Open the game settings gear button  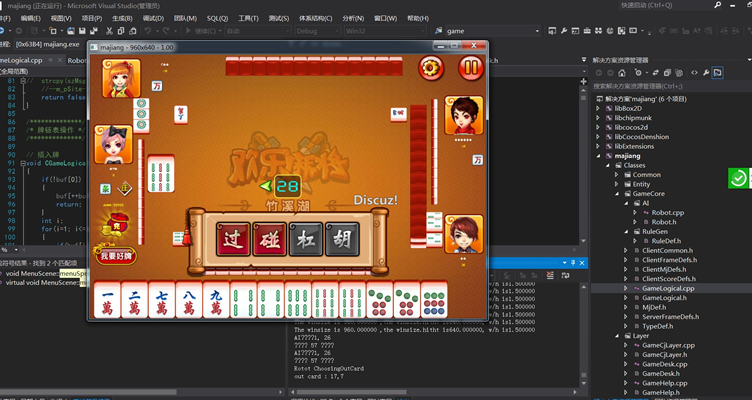coord(431,68)
